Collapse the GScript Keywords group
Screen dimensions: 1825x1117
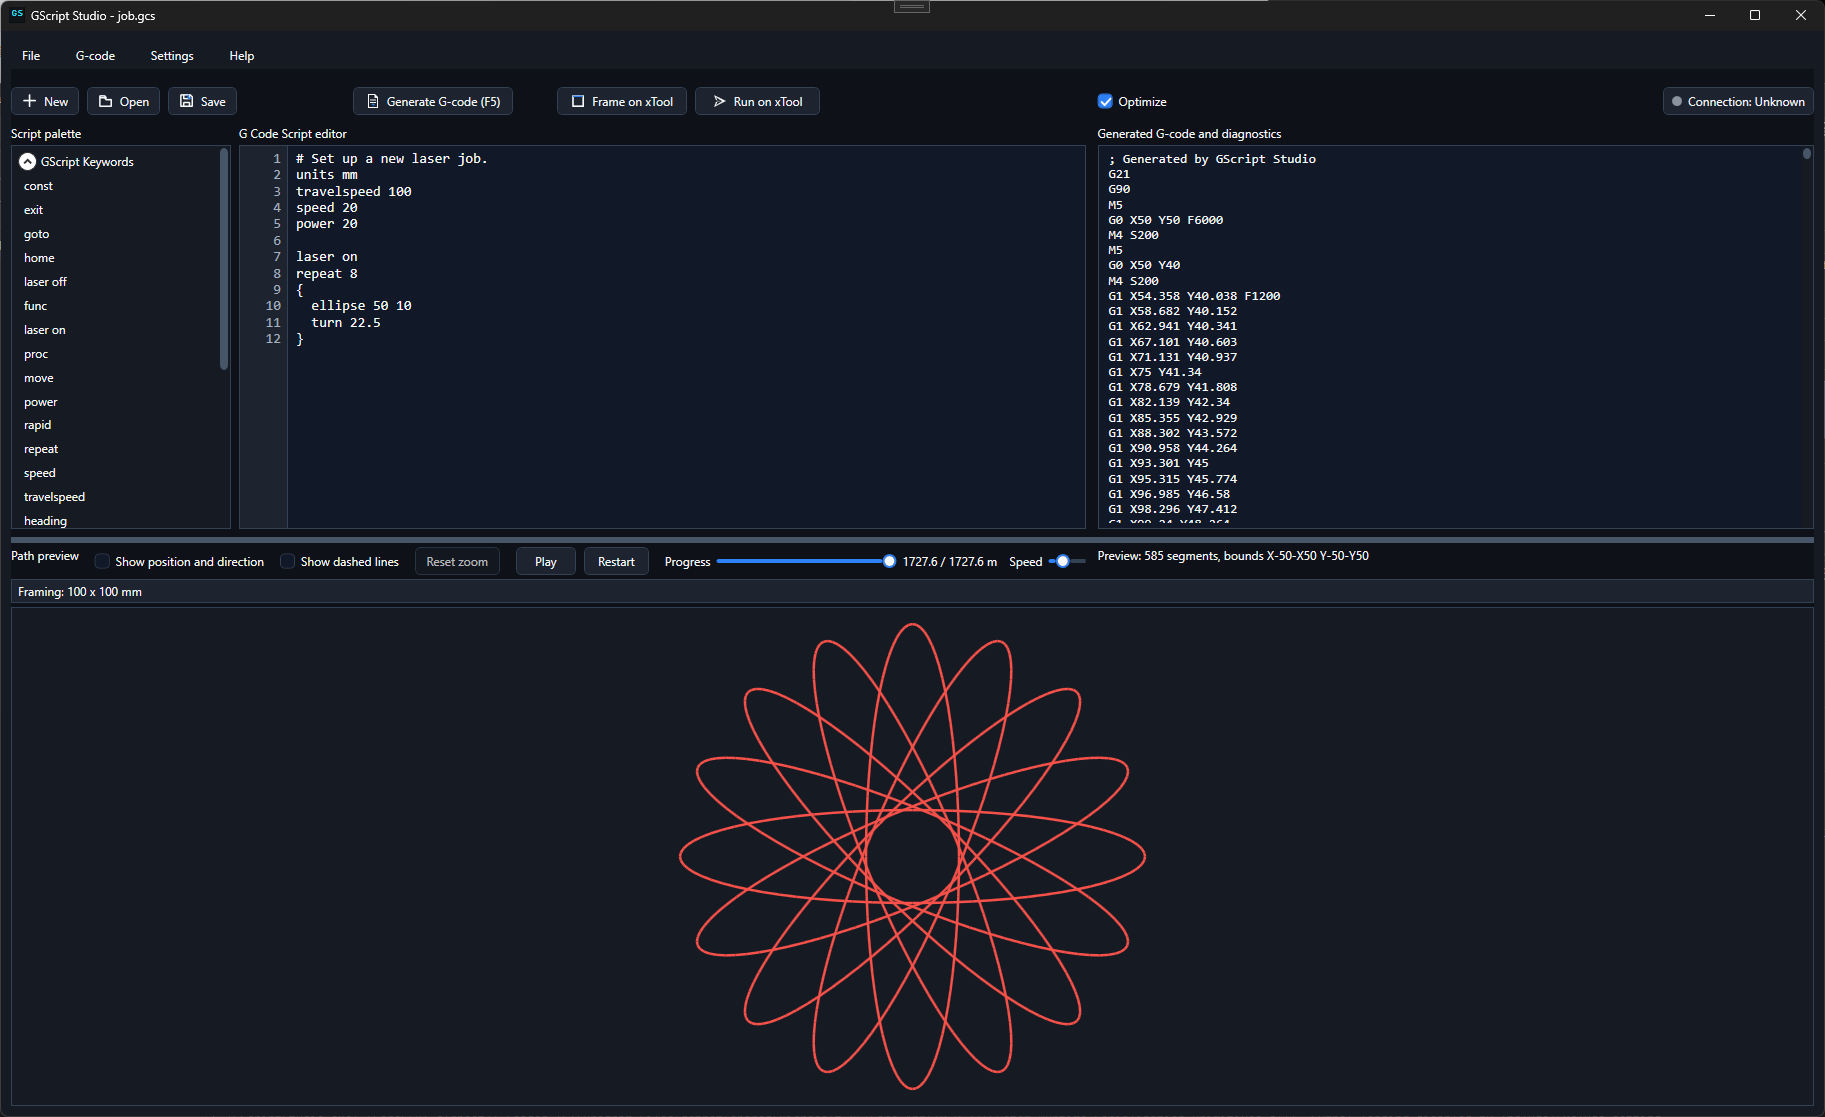pyautogui.click(x=28, y=161)
